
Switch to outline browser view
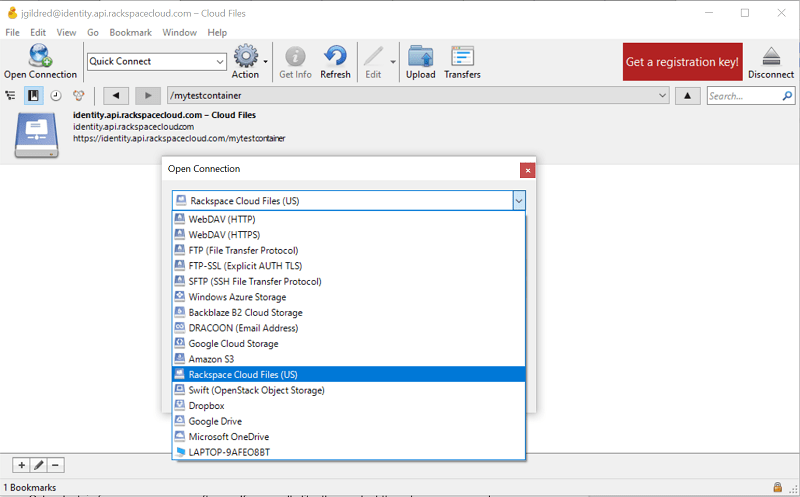tap(10, 95)
